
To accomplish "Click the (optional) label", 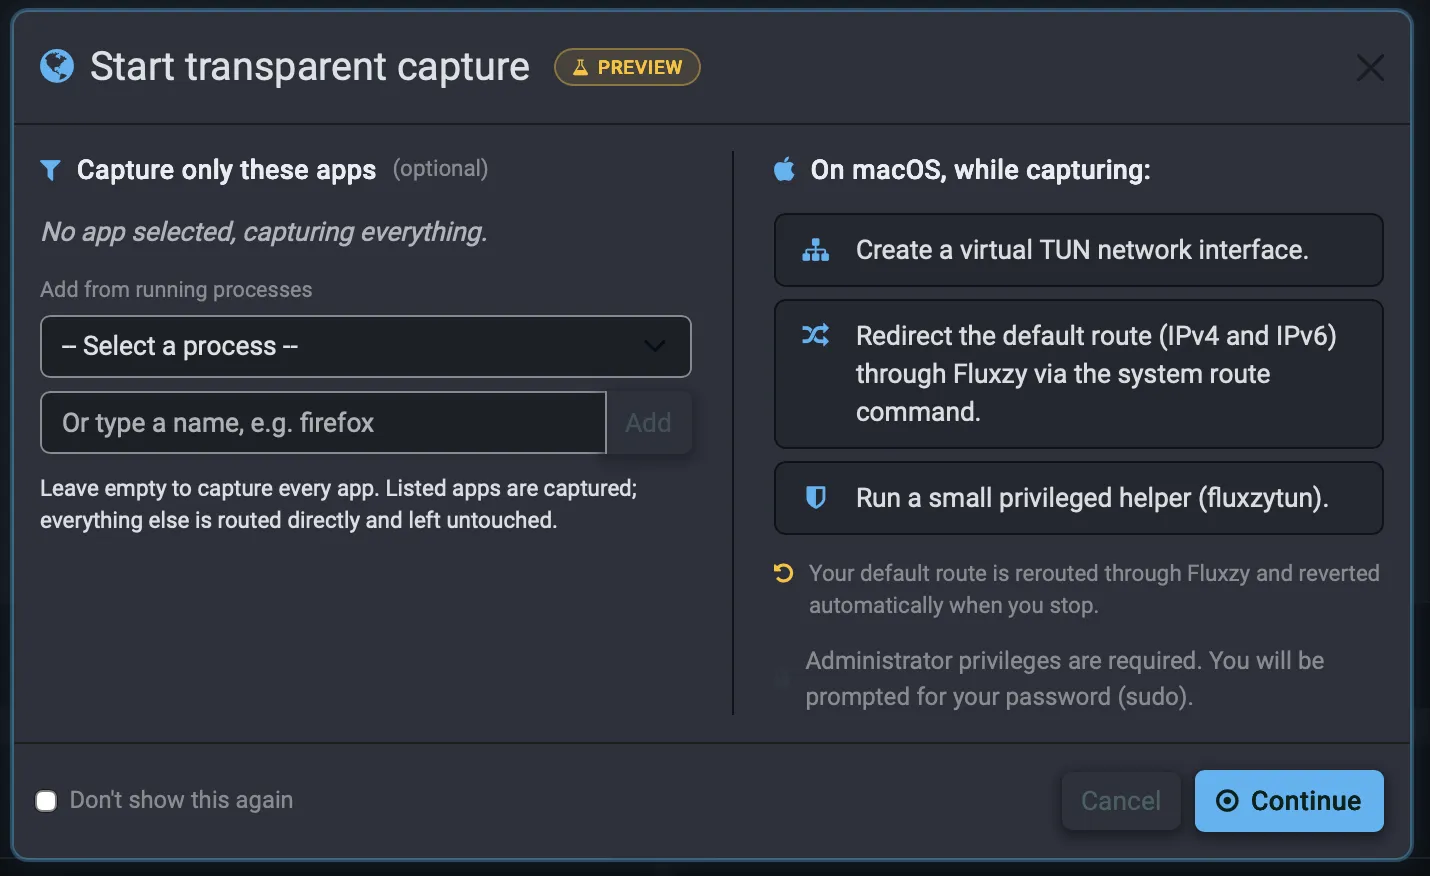I will click(x=441, y=168).
